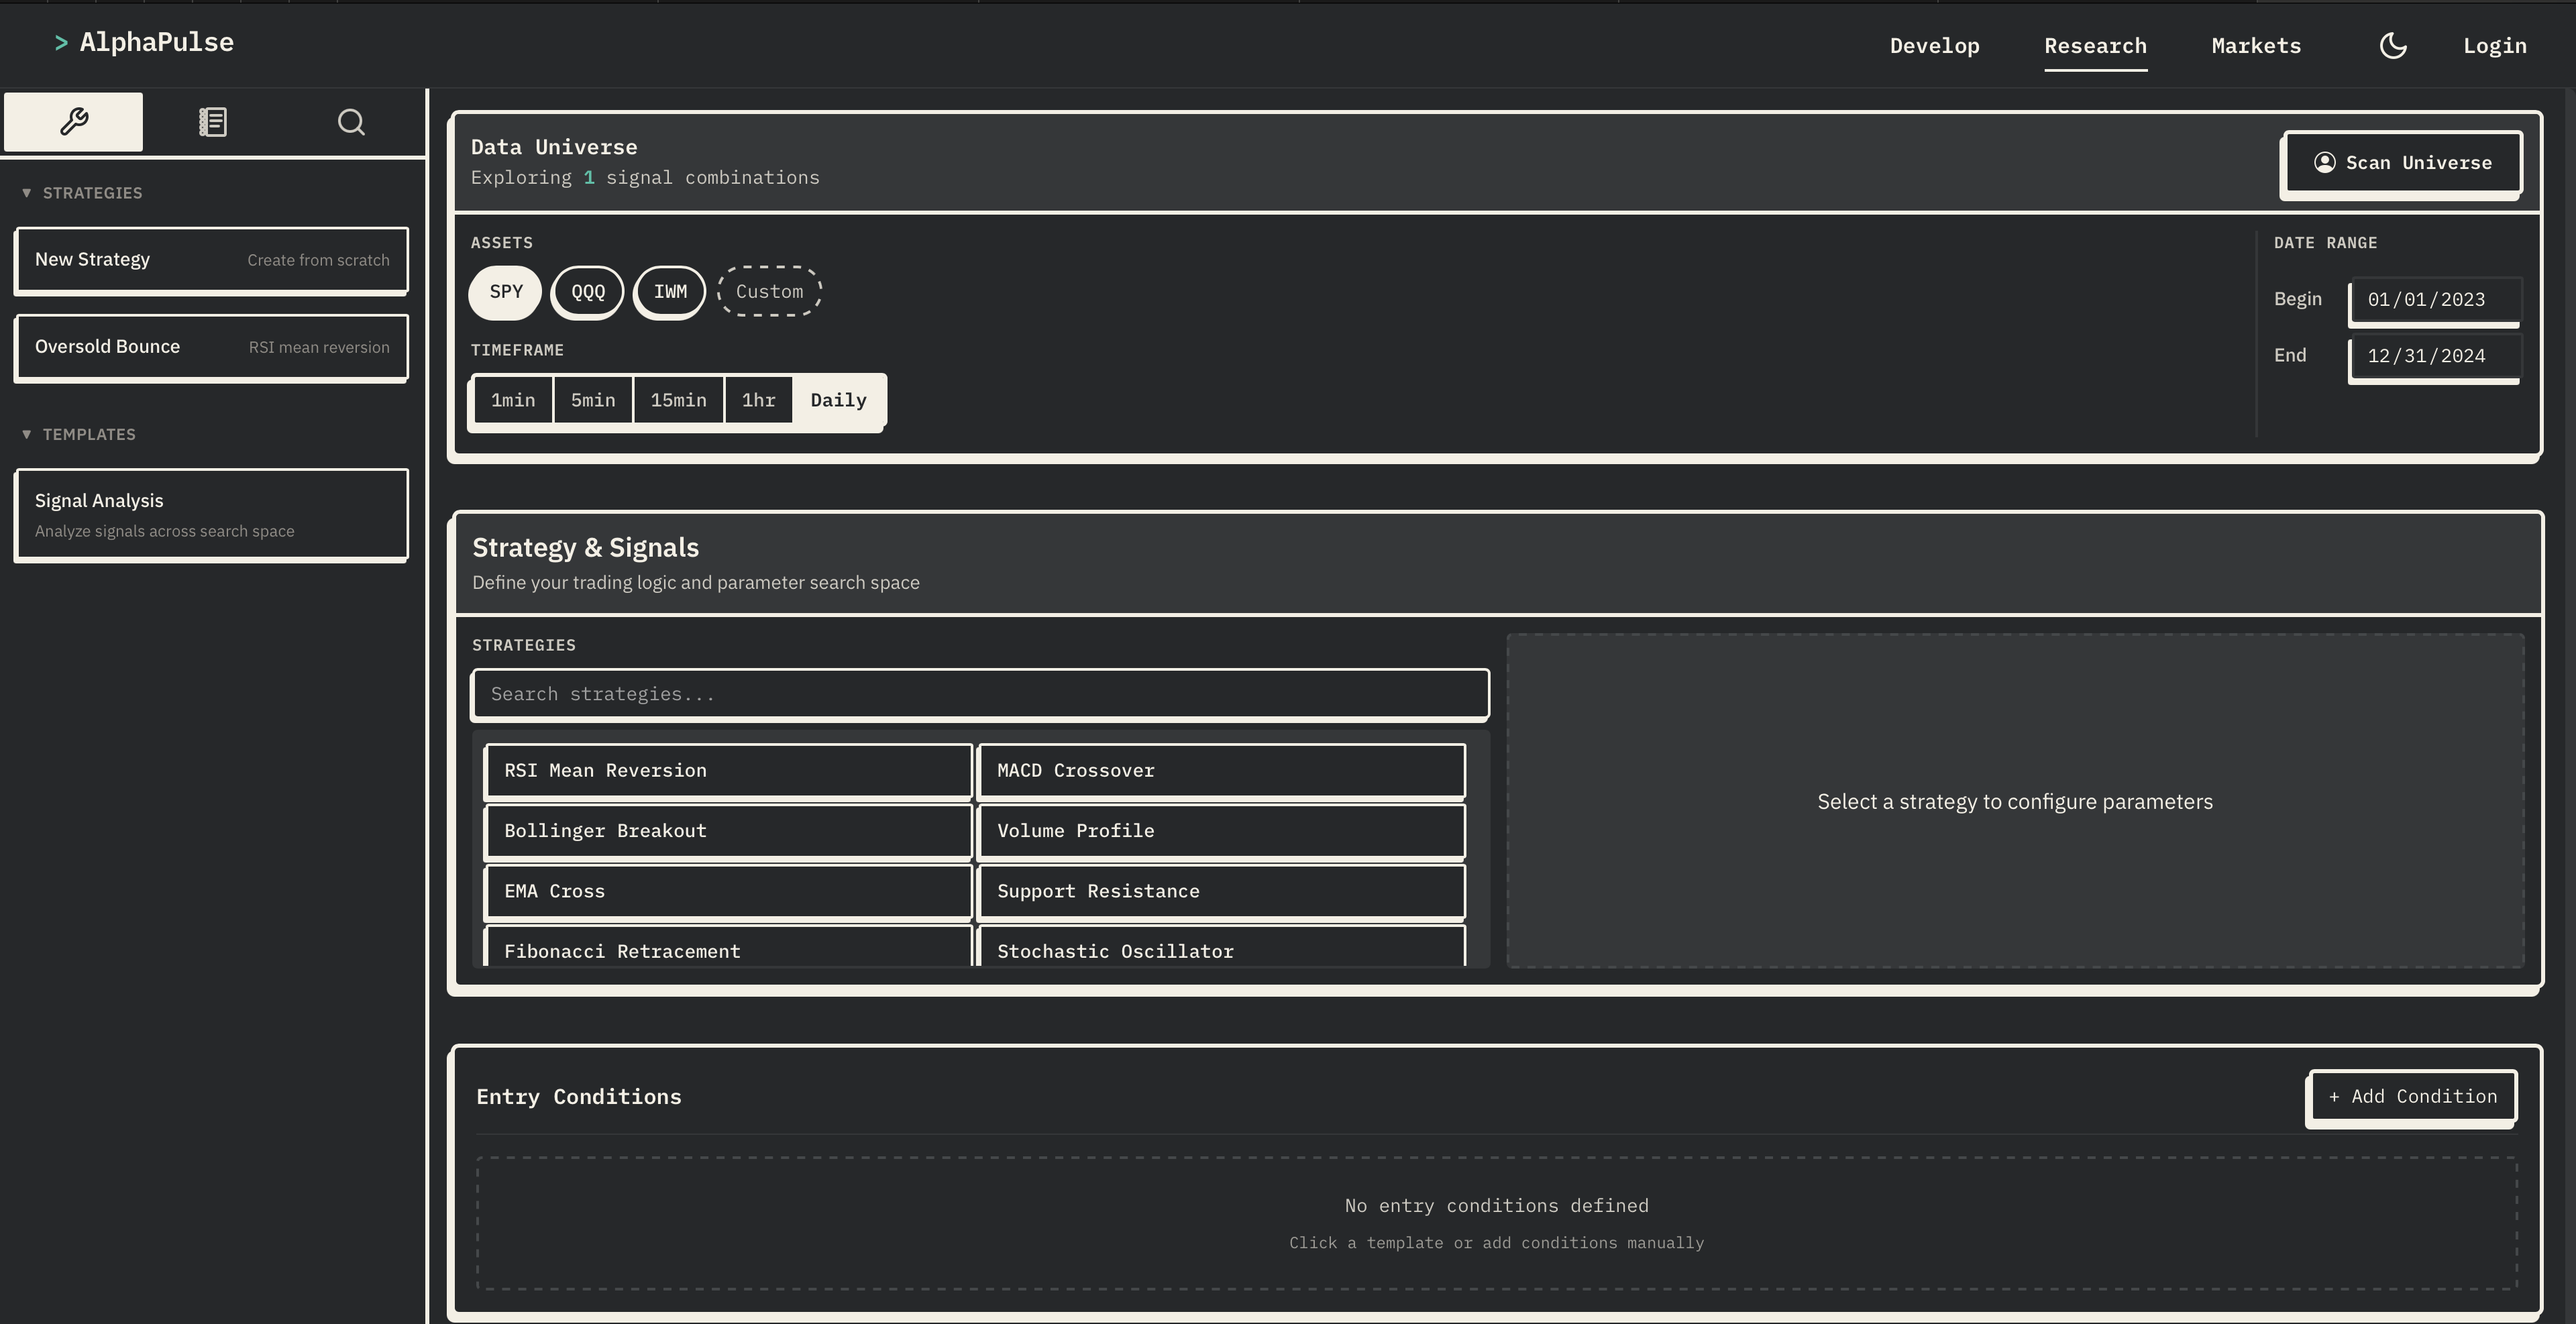
Task: Select the wrench builder sidebar tab
Action: [x=73, y=122]
